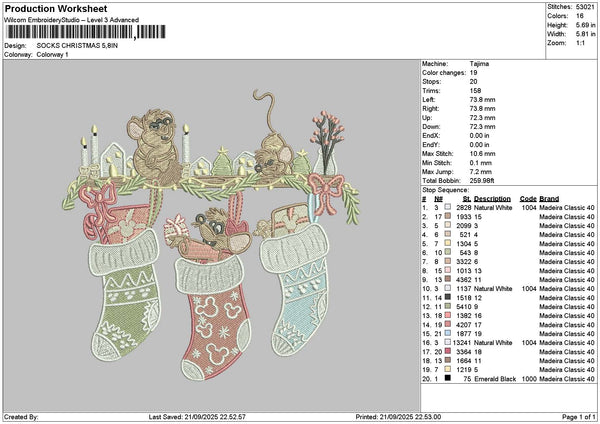Select the 'Last Saved: 21/09/2025 22.52.57' text
This screenshot has width=600, height=424.
point(197,417)
